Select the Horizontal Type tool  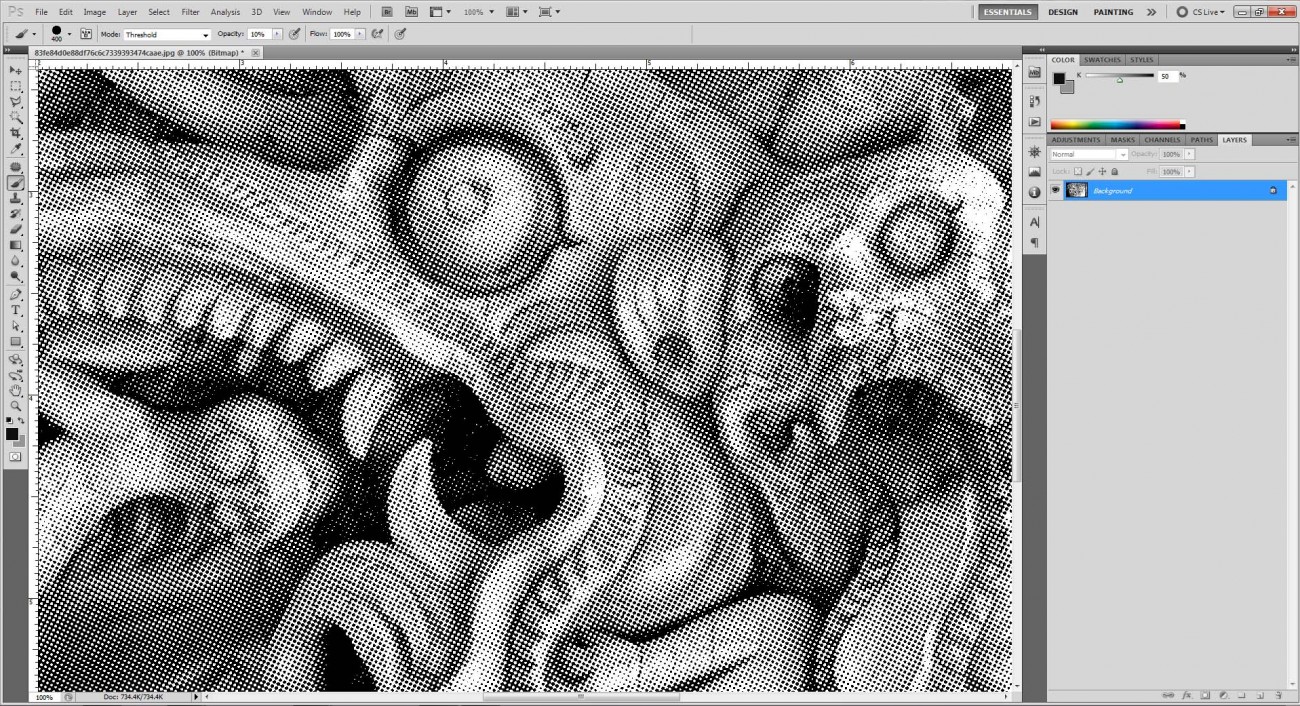pyautogui.click(x=16, y=310)
